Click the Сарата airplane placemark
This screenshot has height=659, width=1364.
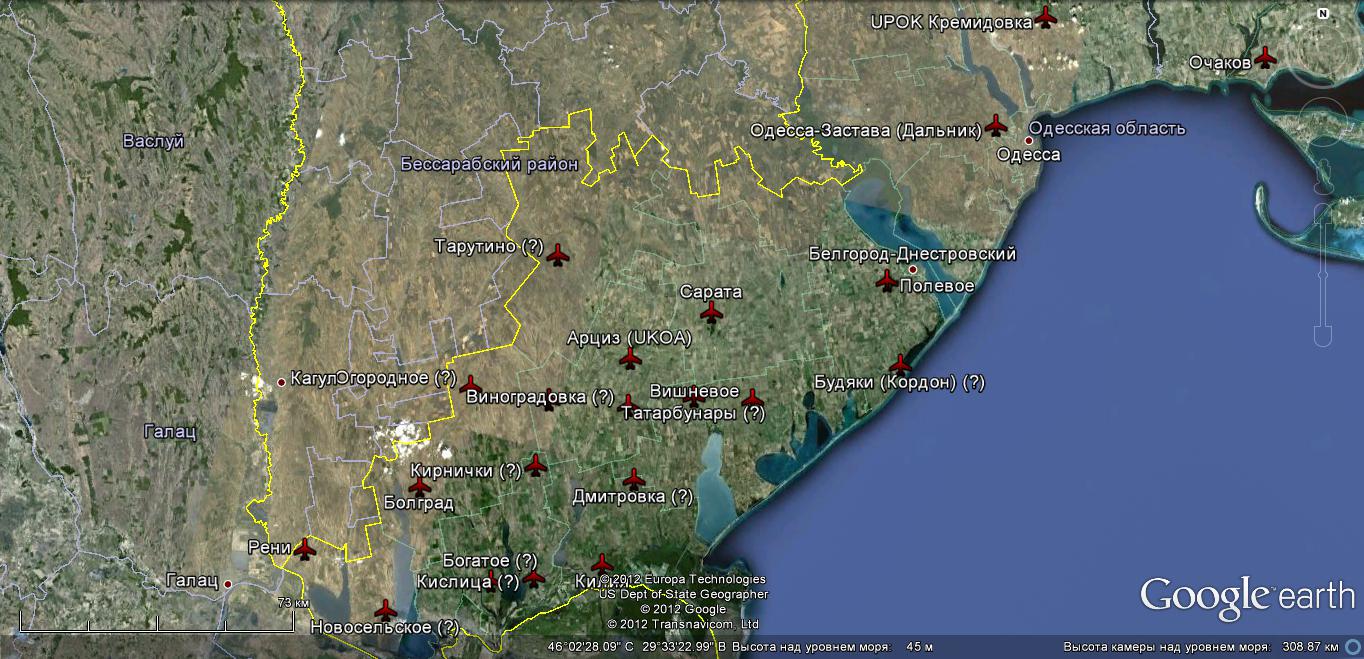(711, 313)
